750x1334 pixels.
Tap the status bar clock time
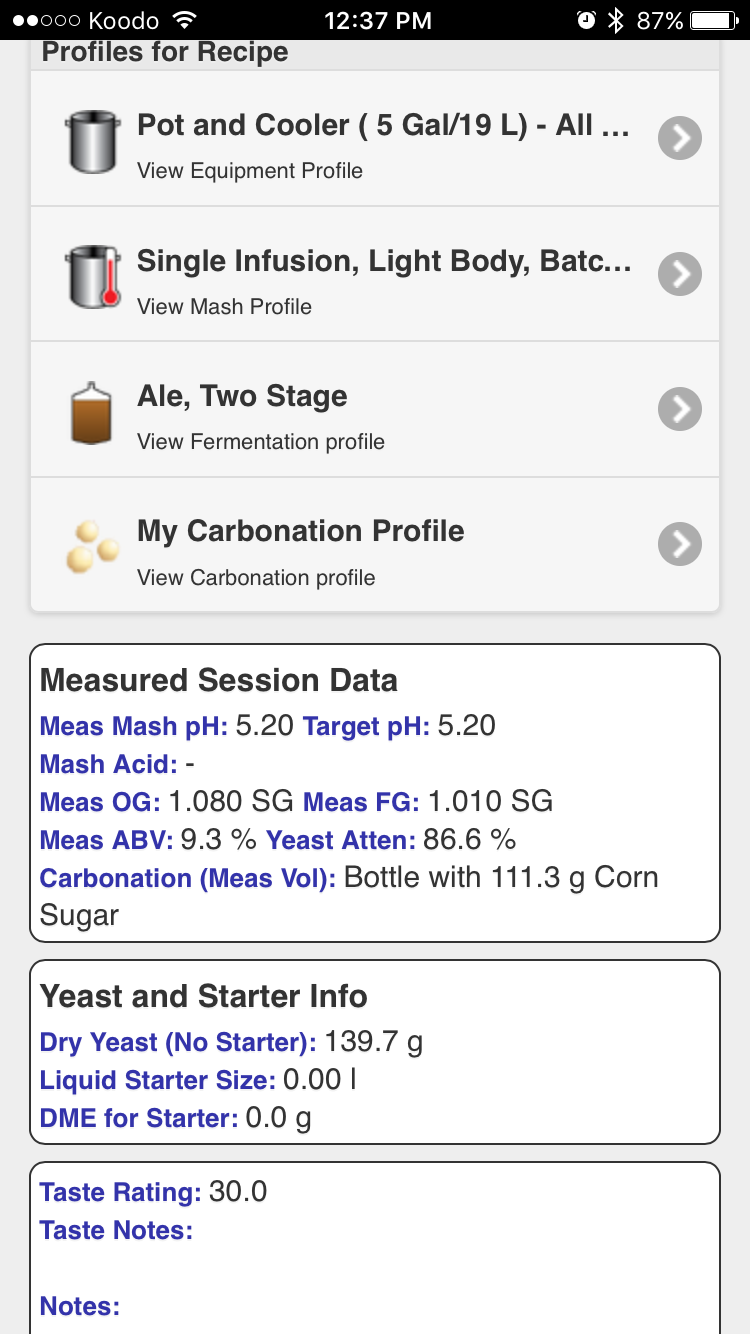pos(378,20)
